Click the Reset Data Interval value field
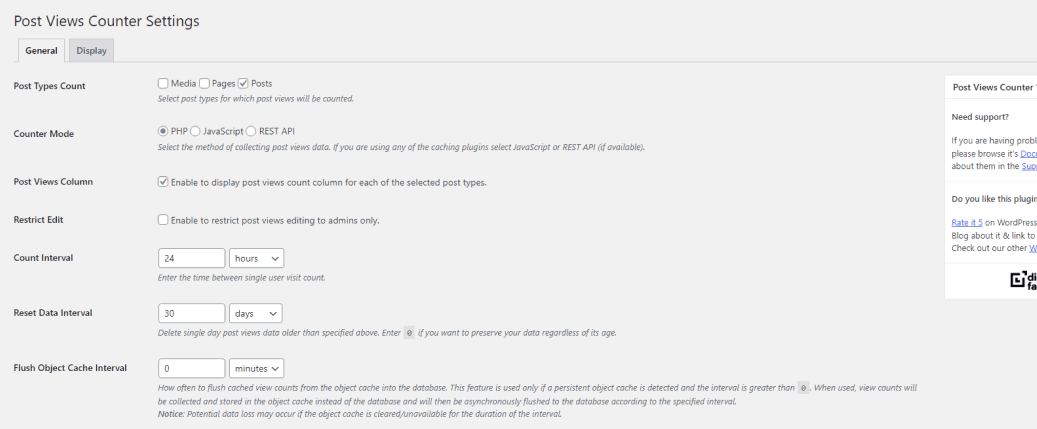The width and height of the screenshot is (1037, 429). (x=192, y=313)
